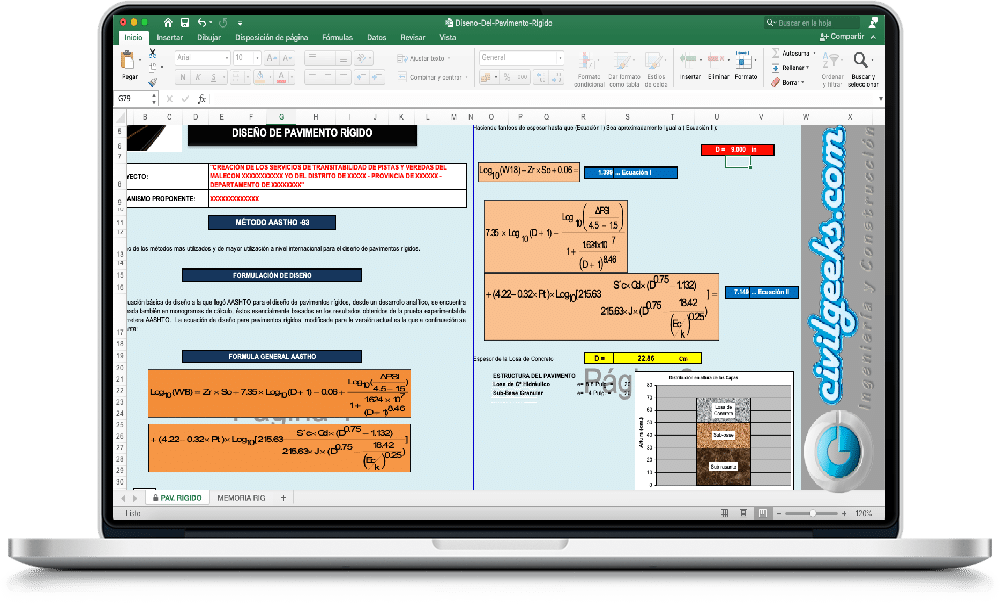The image size is (1000, 604).
Task: Open the Customize Quick Access Toolbar dropdown
Action: [240, 23]
